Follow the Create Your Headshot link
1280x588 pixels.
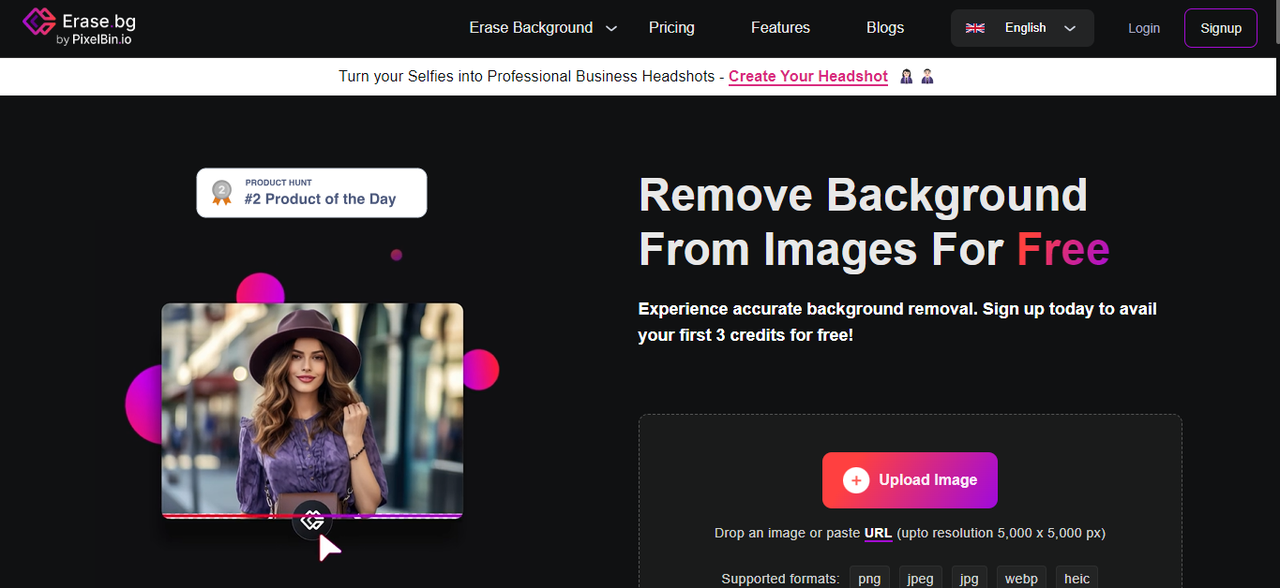[808, 77]
